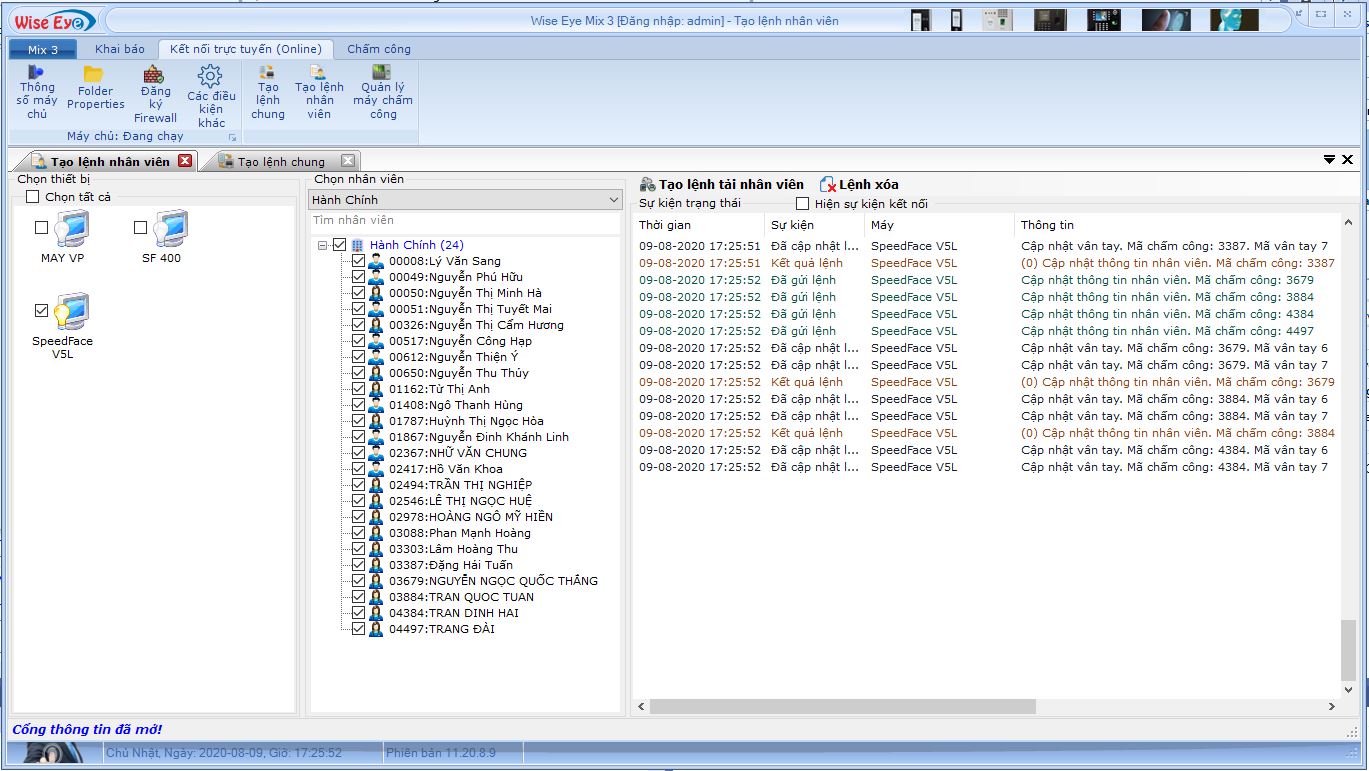Collapse the Hành Chính (24) tree node
1369x771 pixels.
(x=322, y=245)
